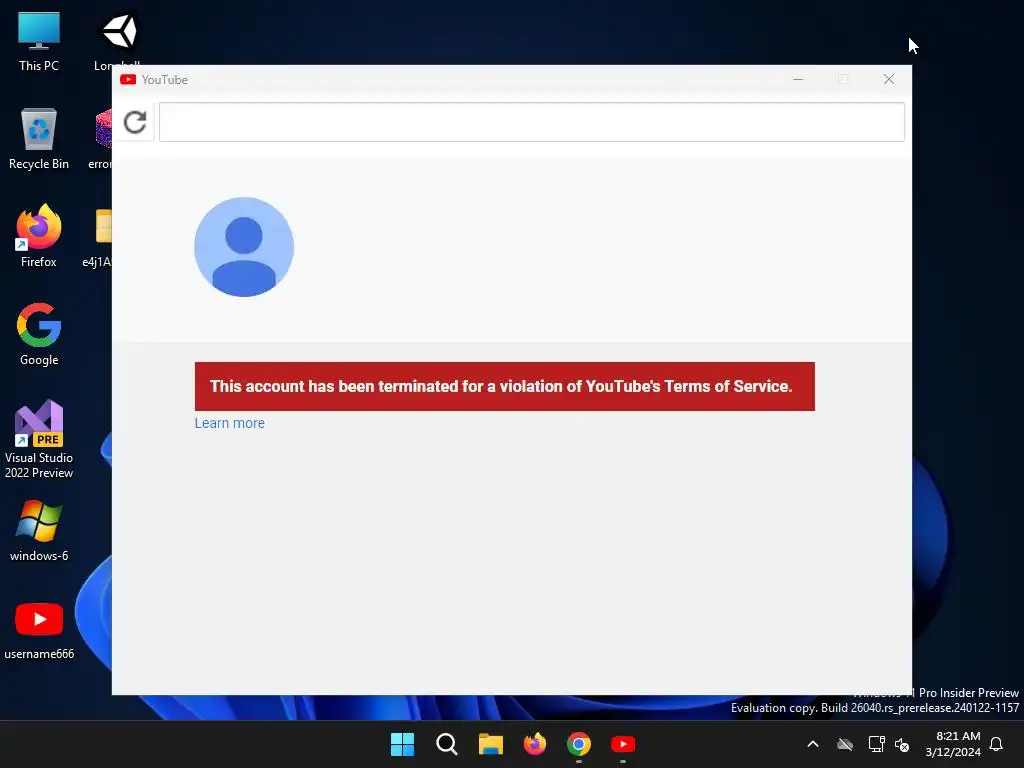This screenshot has height=768, width=1024.
Task: Select the Google desktop icon
Action: point(39,334)
